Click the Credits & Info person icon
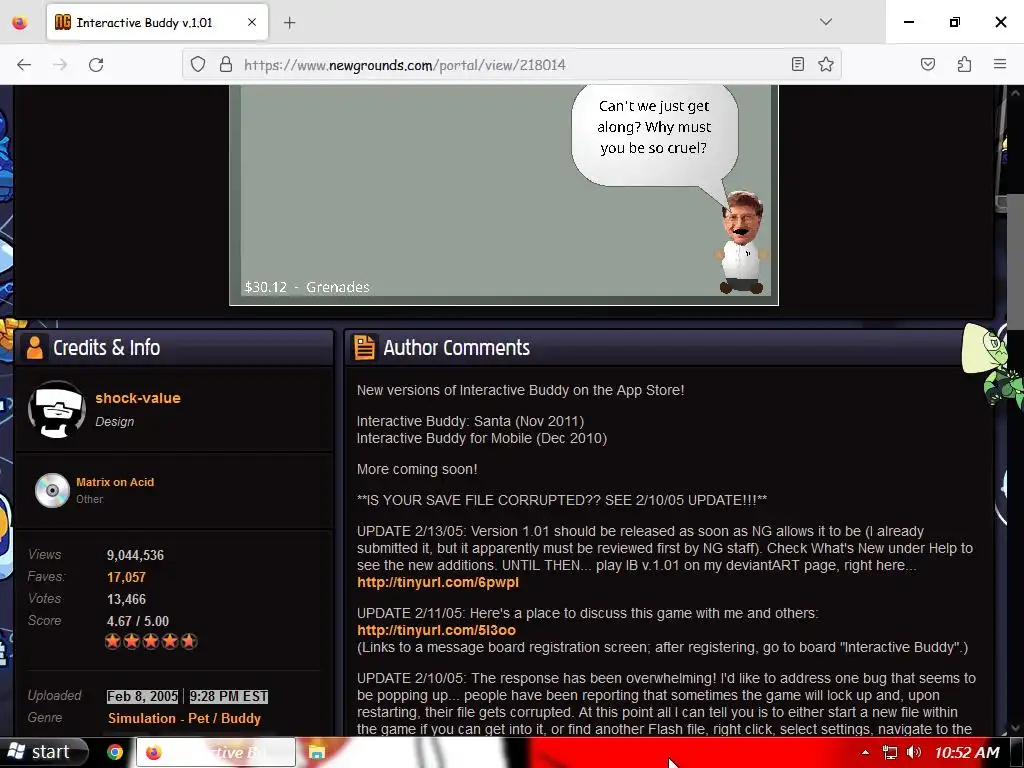 point(35,347)
